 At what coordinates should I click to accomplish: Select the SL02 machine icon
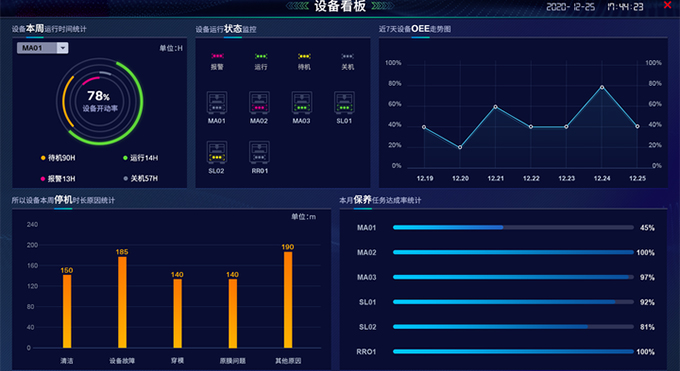(x=217, y=152)
